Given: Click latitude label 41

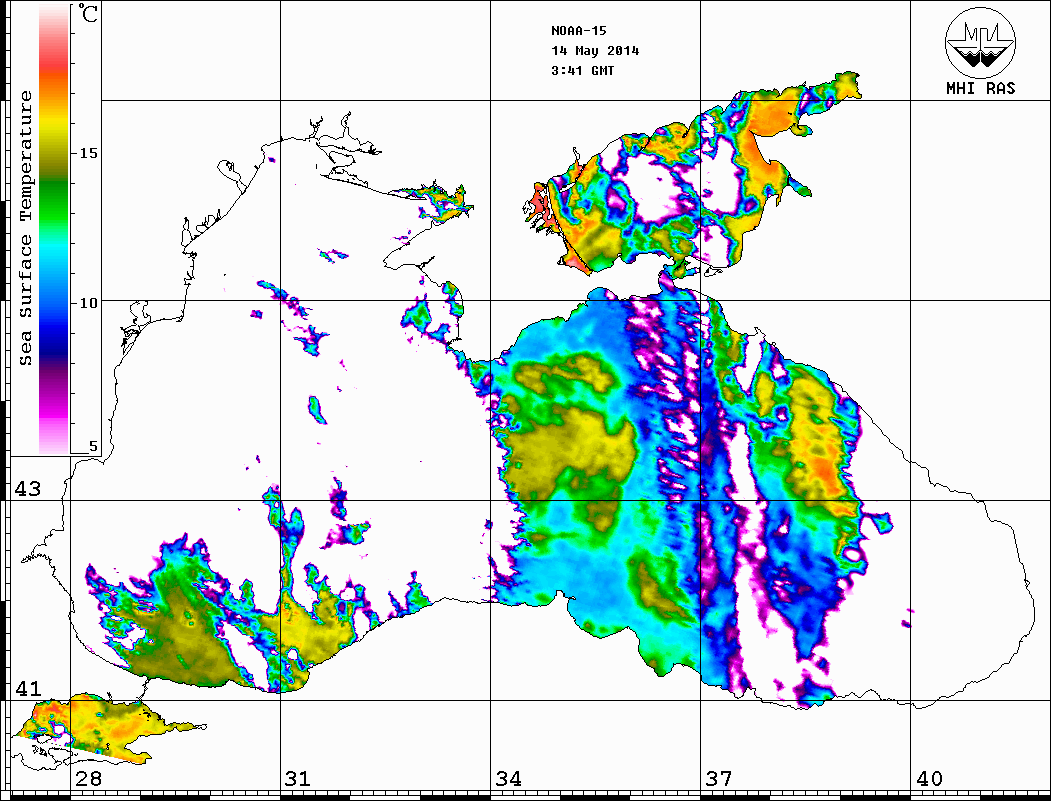Looking at the screenshot, I should pos(28,688).
